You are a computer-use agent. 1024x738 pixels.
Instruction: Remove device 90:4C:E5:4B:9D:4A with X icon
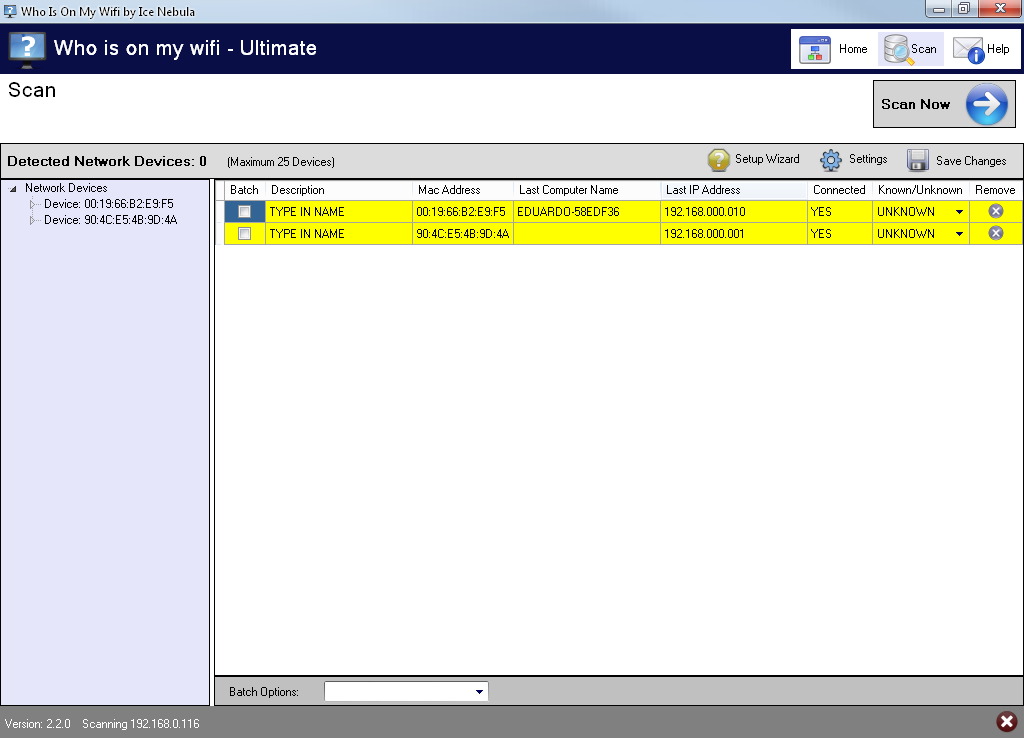point(995,233)
